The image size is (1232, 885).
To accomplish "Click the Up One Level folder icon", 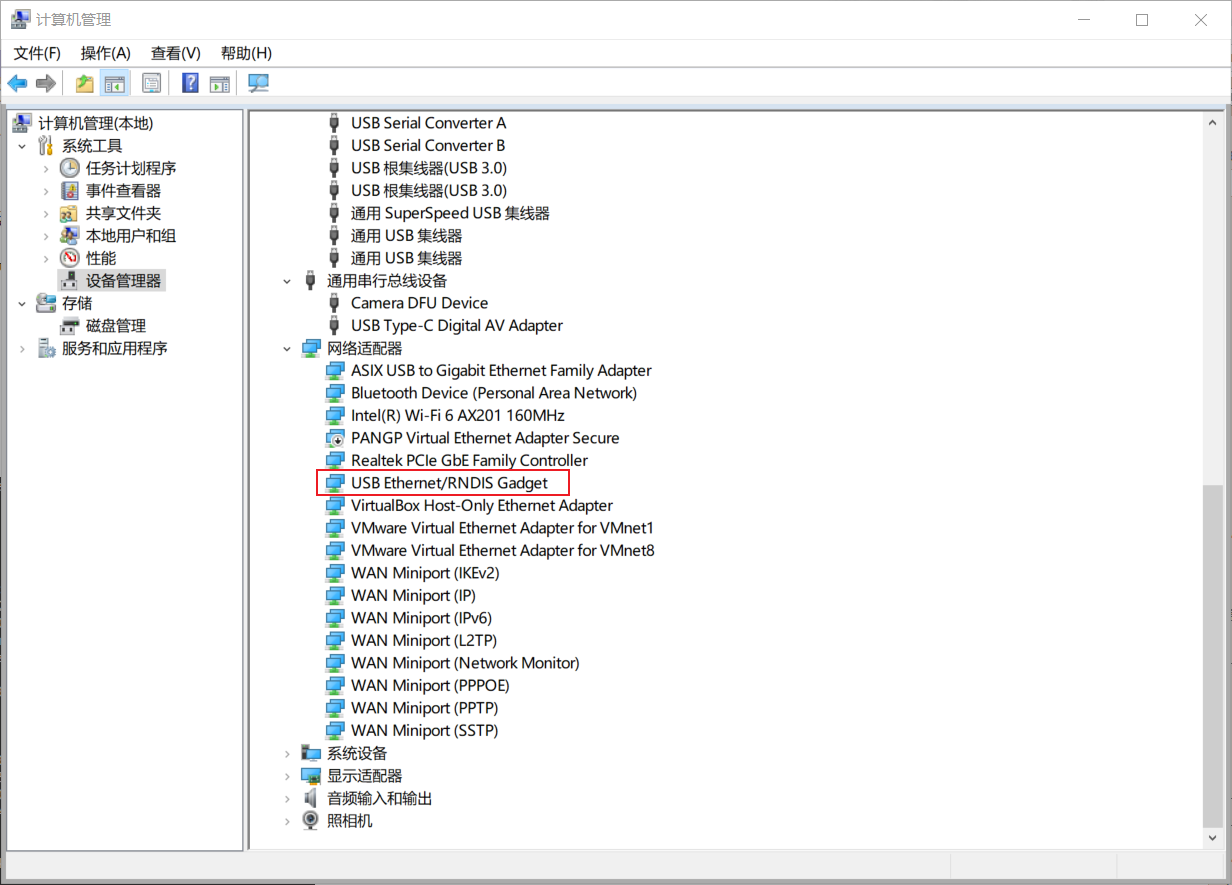I will tap(85, 83).
